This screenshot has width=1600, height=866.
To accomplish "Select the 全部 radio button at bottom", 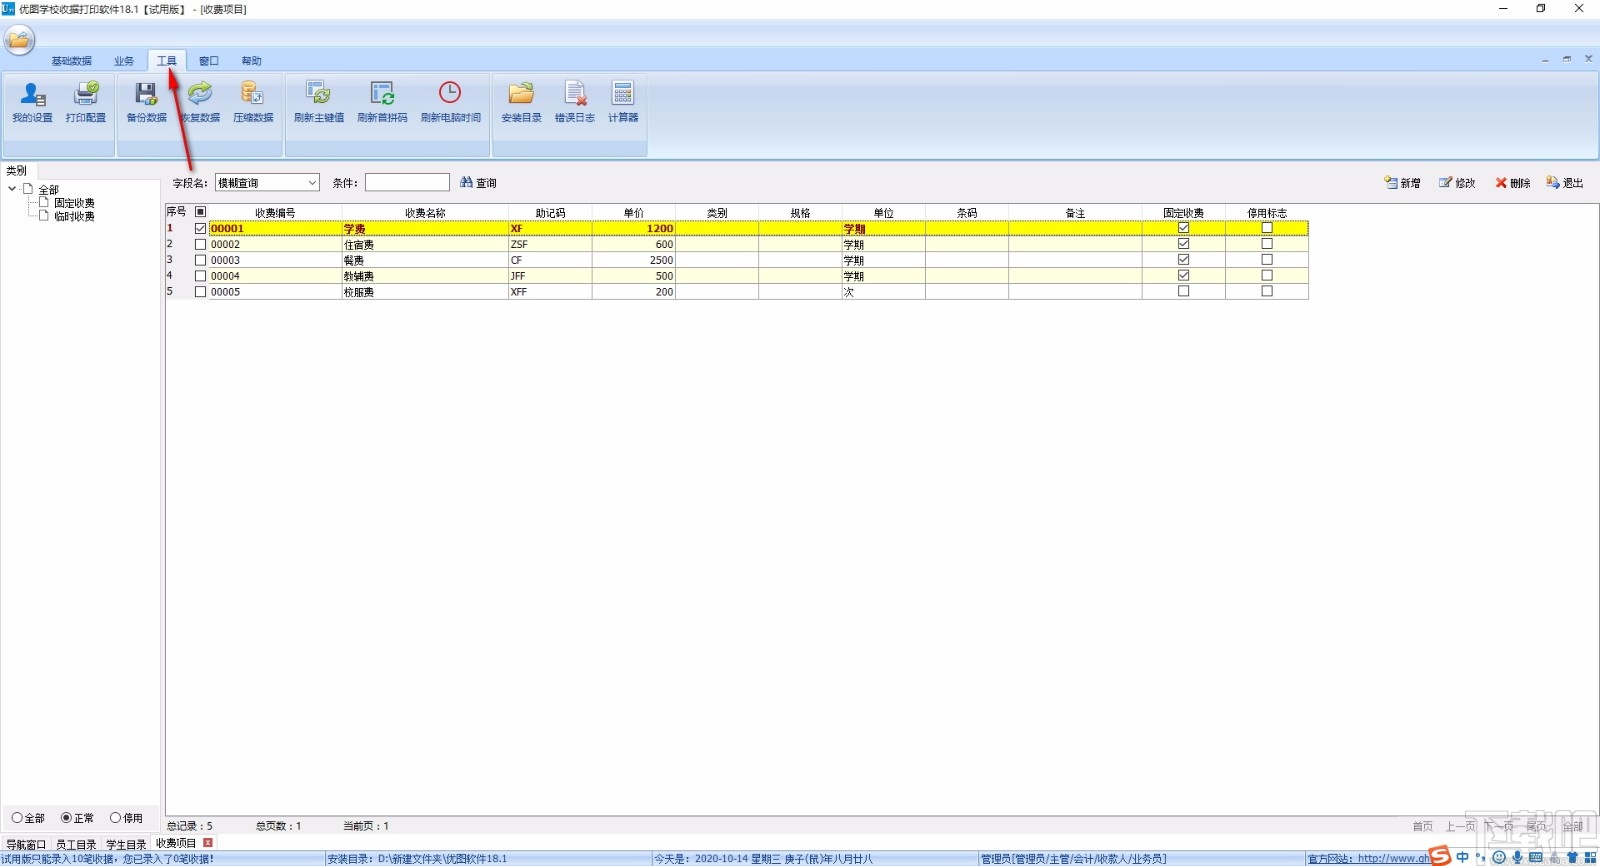I will click(17, 818).
